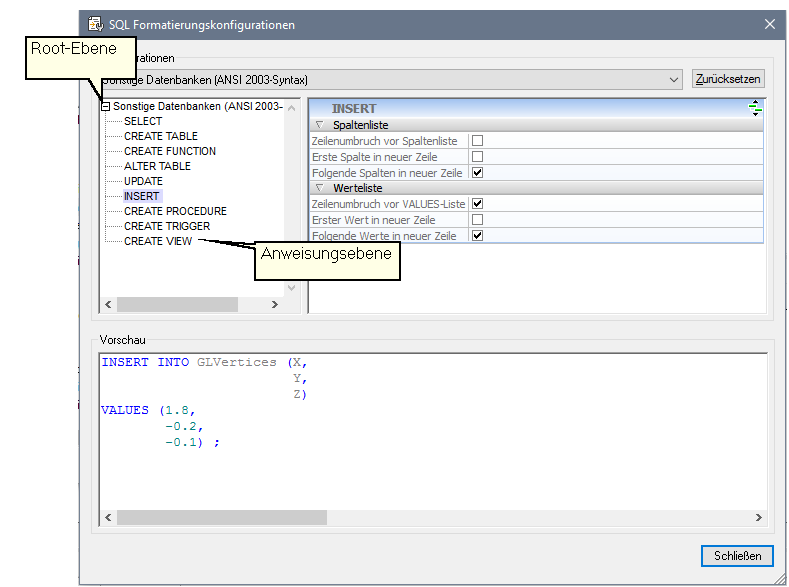Open the database configuration dropdown
The height and width of the screenshot is (587, 789).
pos(673,80)
